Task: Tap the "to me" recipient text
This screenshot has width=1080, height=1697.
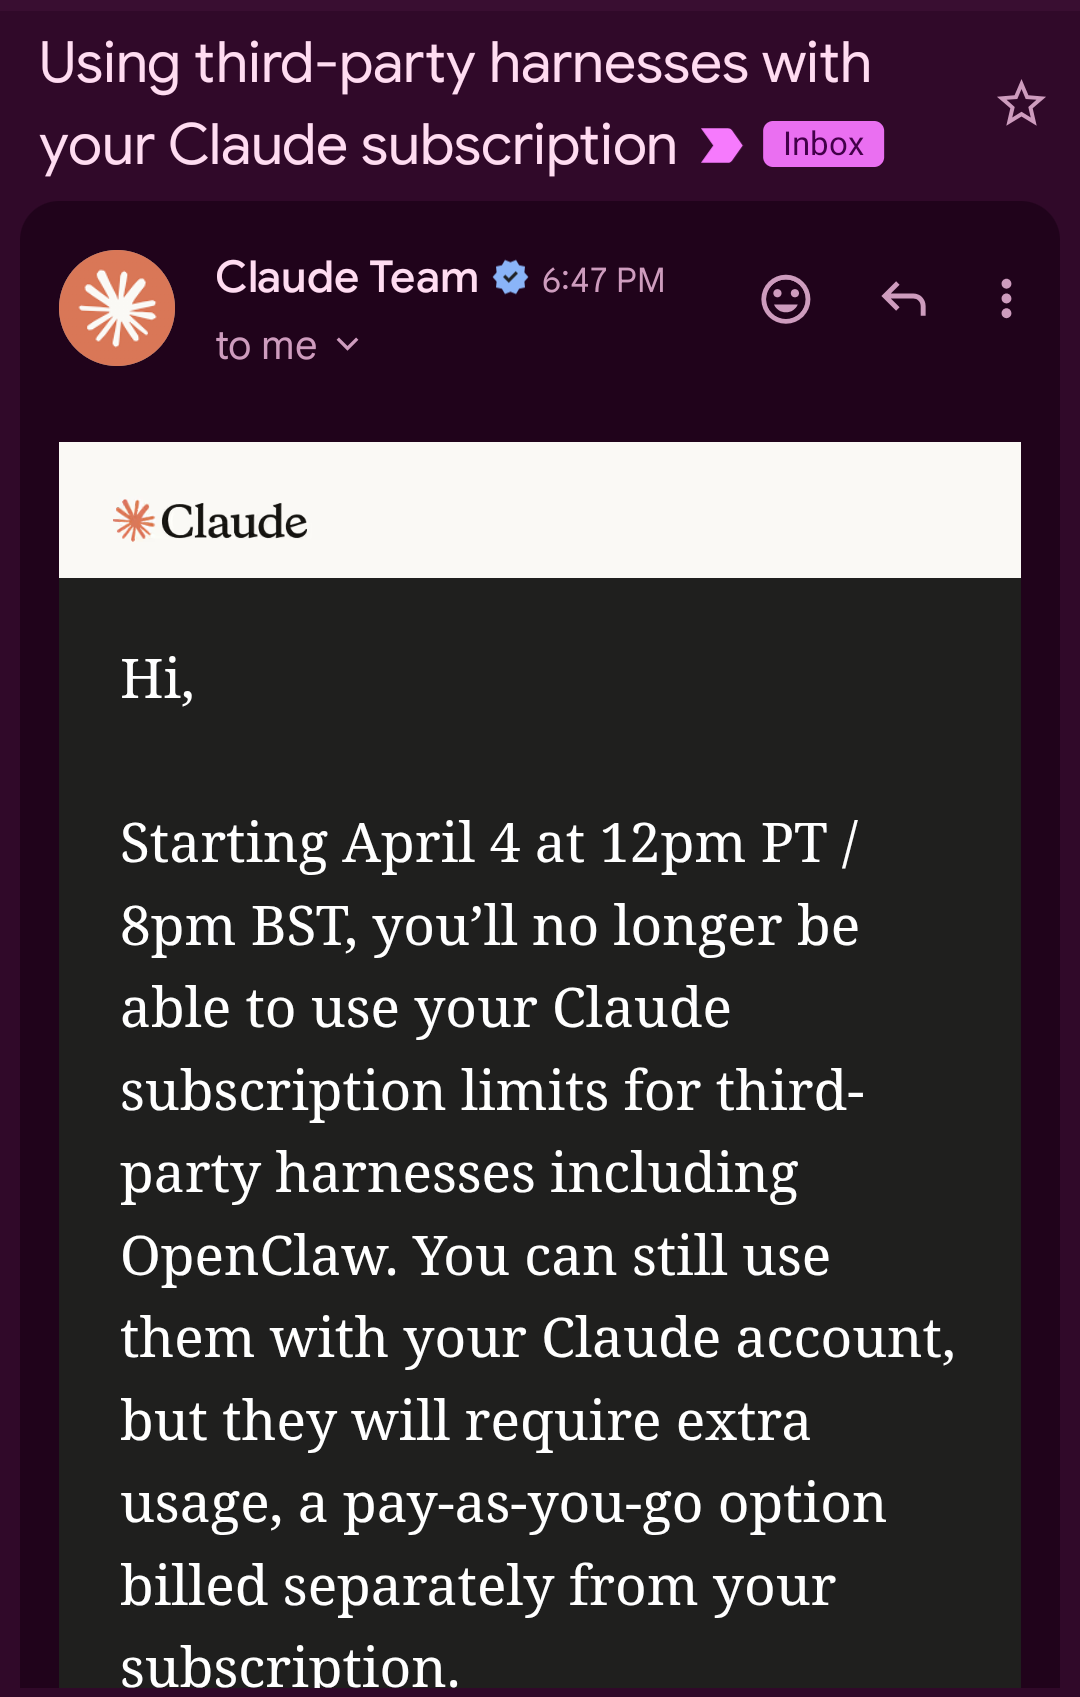Action: (266, 346)
